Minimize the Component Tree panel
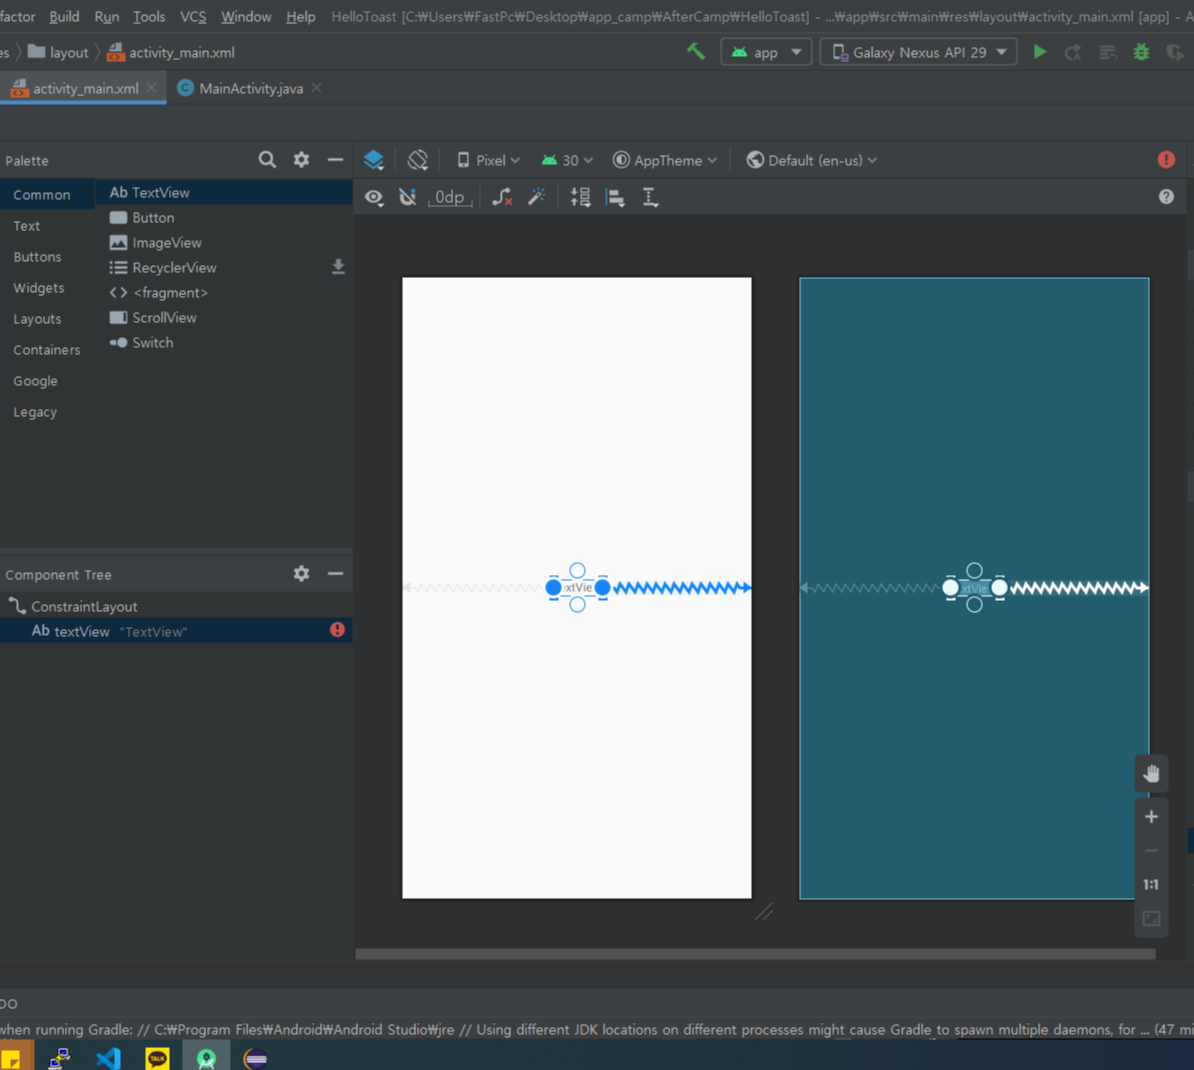Screen dimensions: 1194x1070 pos(335,573)
